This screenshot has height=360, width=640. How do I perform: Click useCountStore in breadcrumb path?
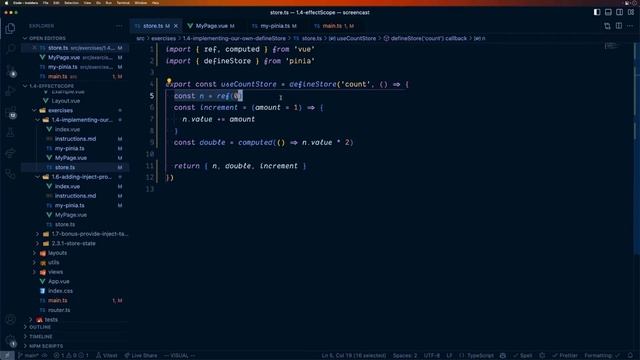coord(356,38)
